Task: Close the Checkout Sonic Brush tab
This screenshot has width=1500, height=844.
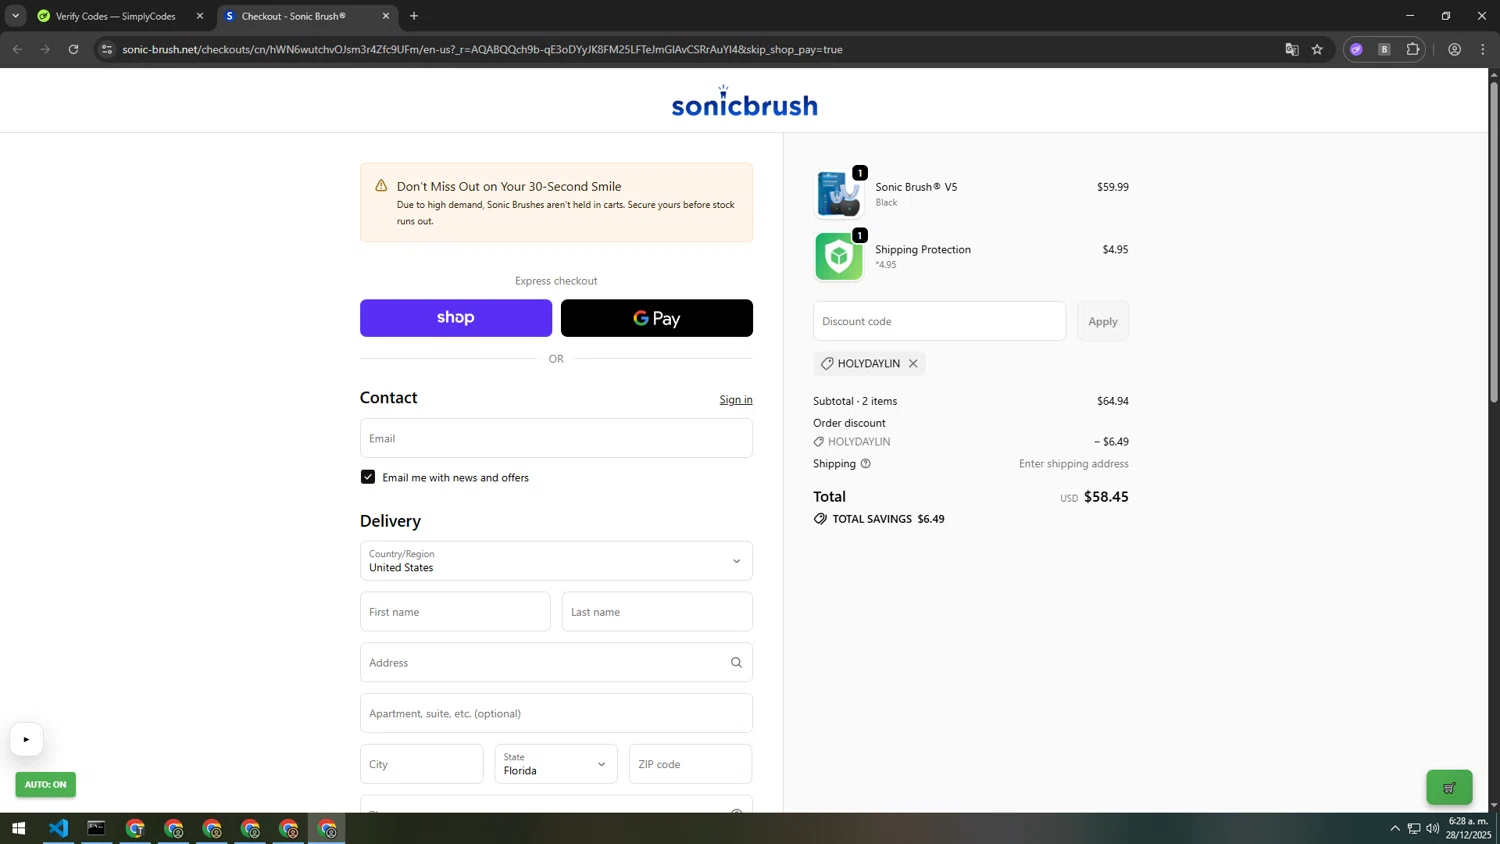Action: pyautogui.click(x=386, y=16)
